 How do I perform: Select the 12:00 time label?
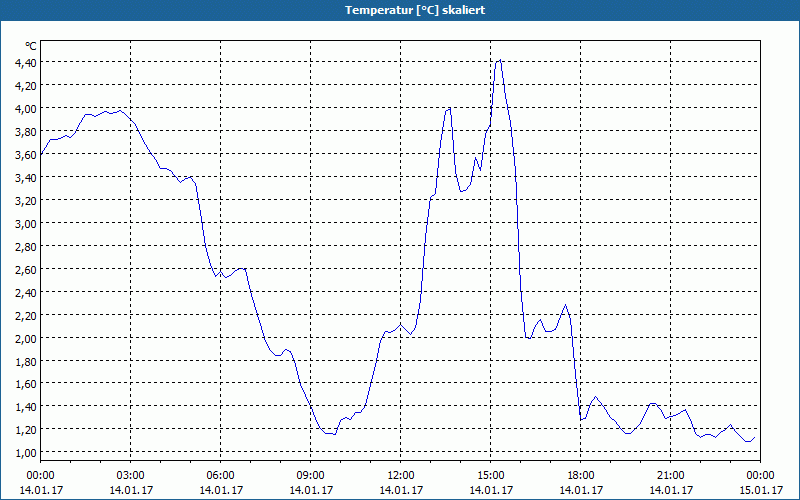401,476
